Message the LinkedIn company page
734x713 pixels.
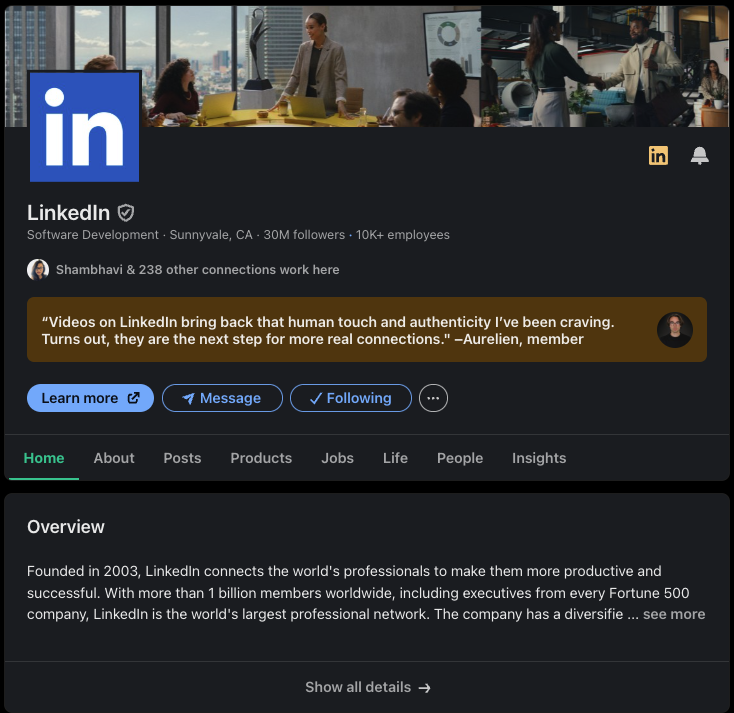[222, 398]
